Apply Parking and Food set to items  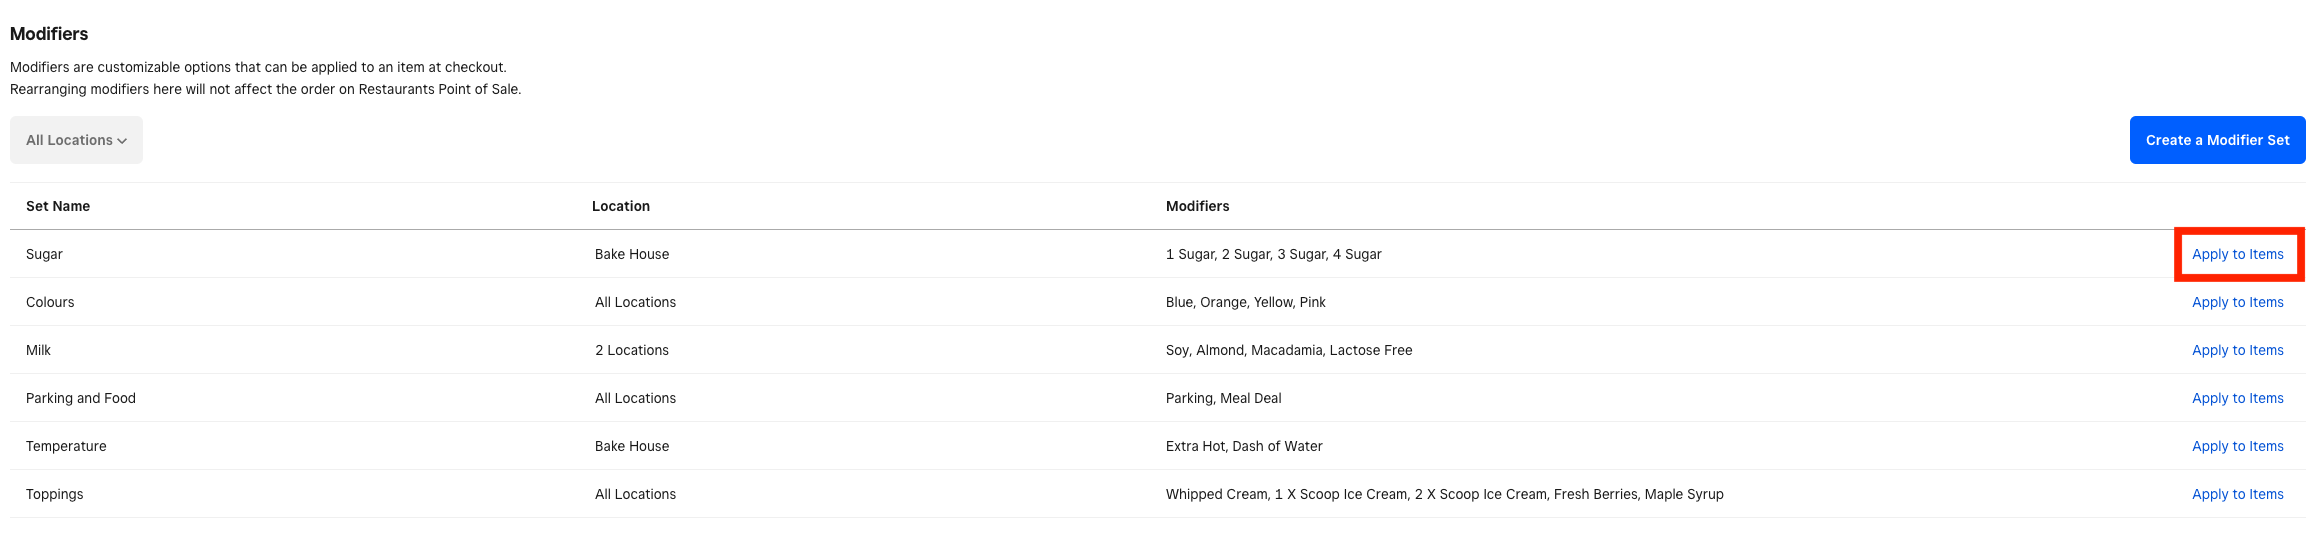coord(2237,398)
